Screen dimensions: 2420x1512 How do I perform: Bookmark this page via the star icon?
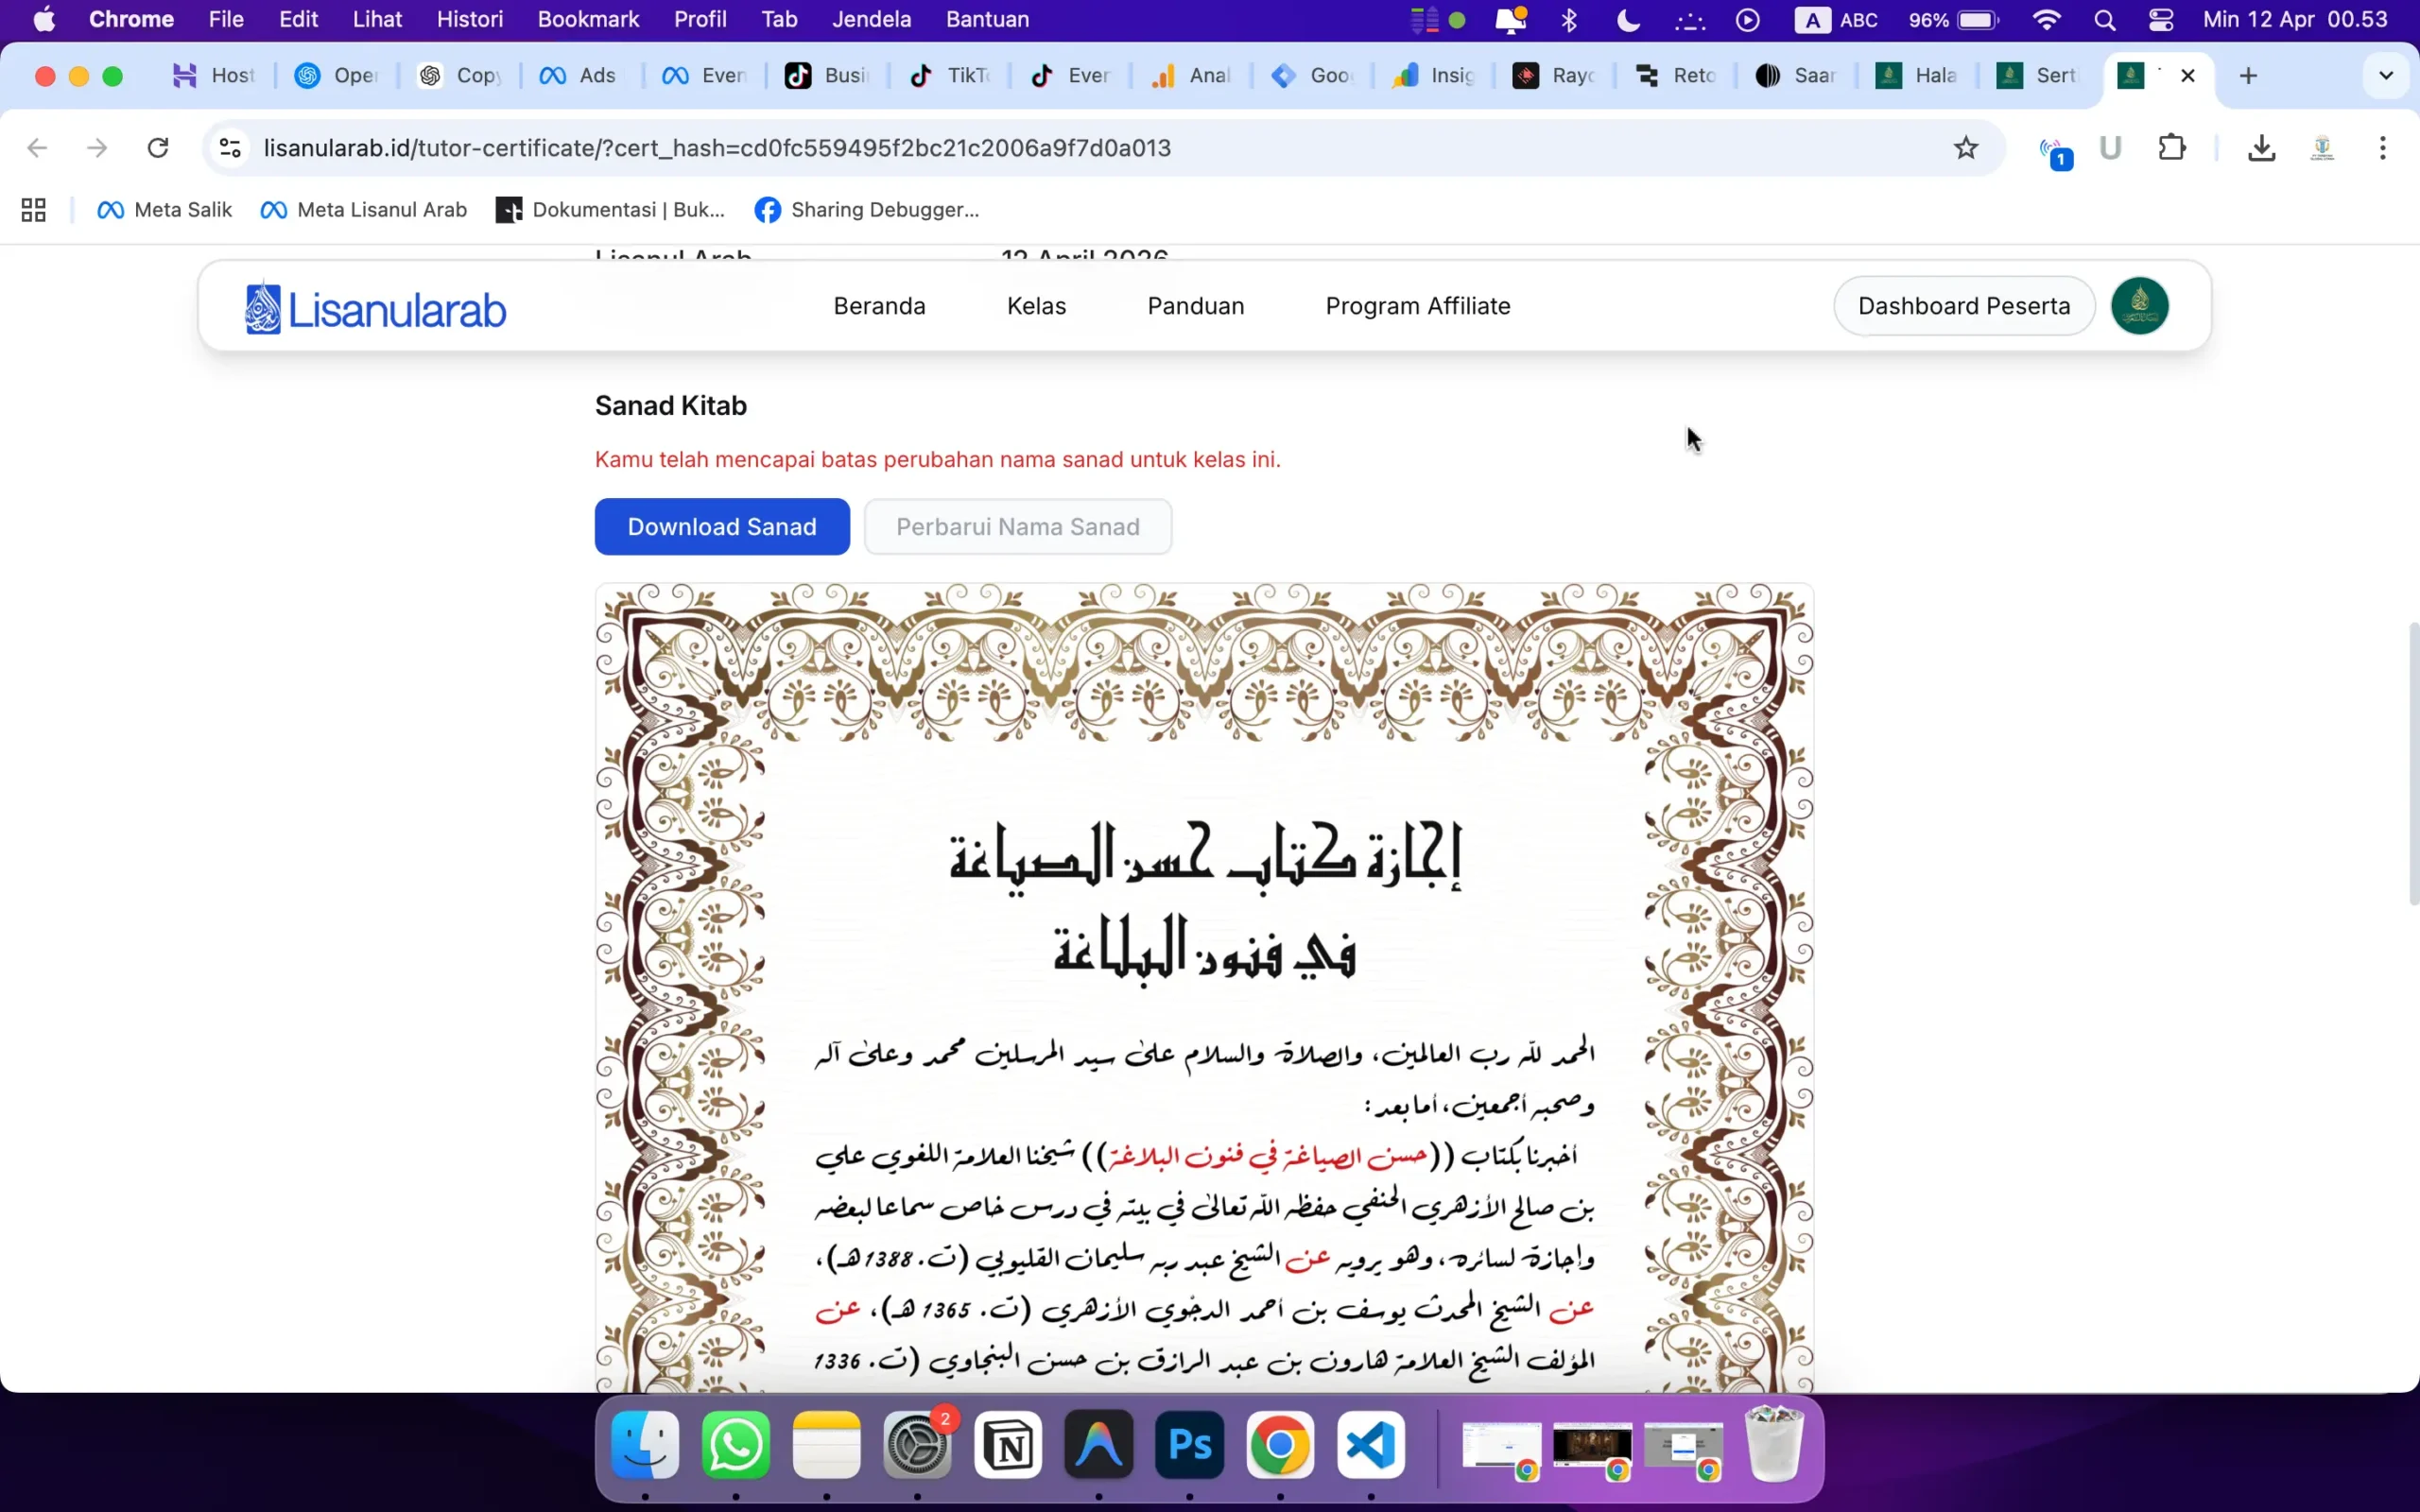tap(1964, 147)
